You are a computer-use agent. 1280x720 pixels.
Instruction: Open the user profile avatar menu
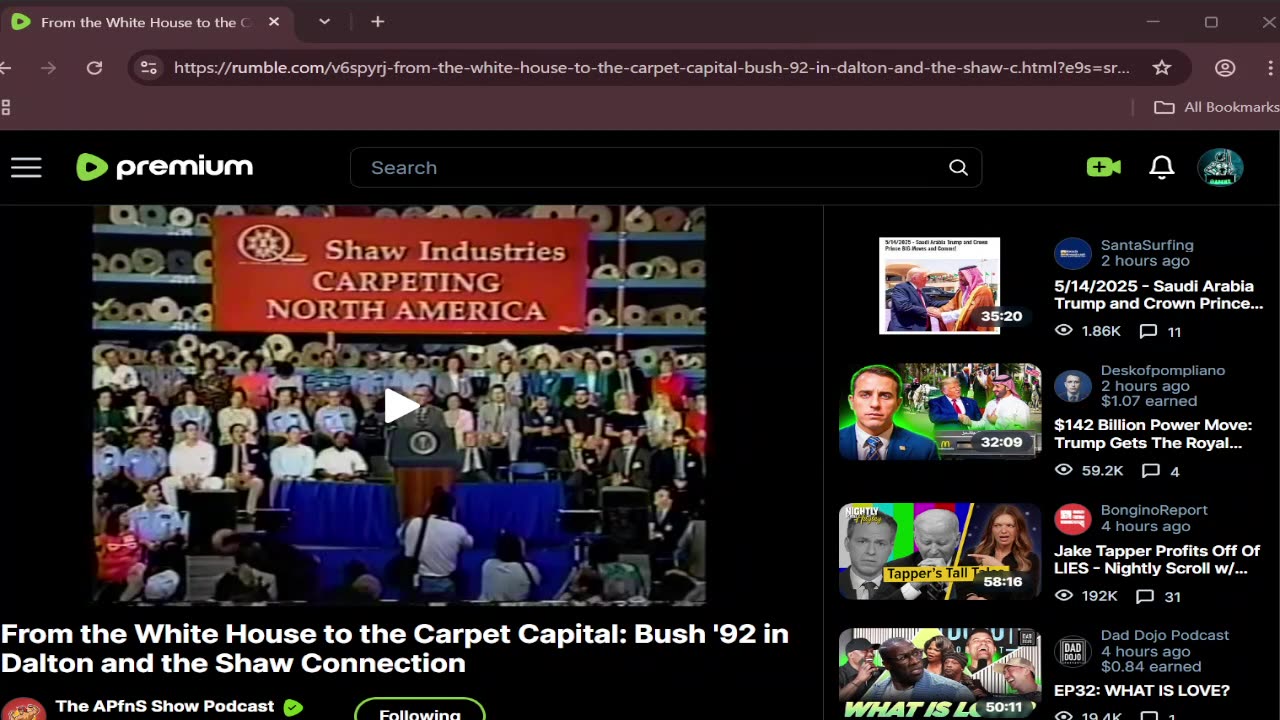(1220, 168)
